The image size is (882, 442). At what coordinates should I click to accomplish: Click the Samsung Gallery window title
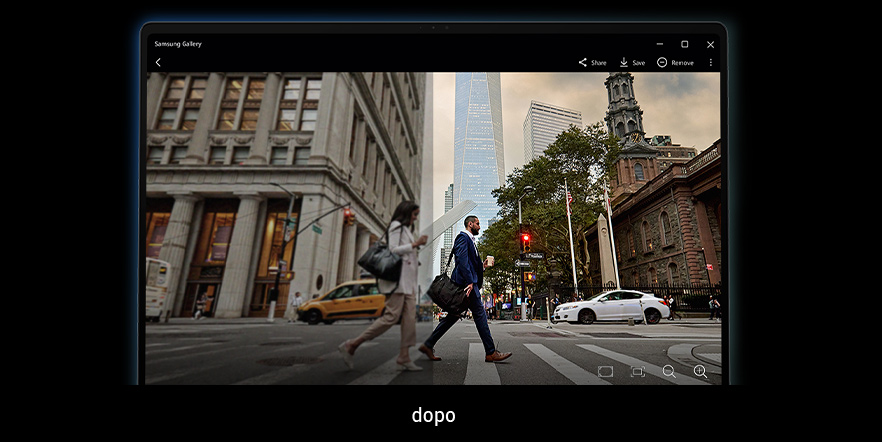click(x=178, y=44)
